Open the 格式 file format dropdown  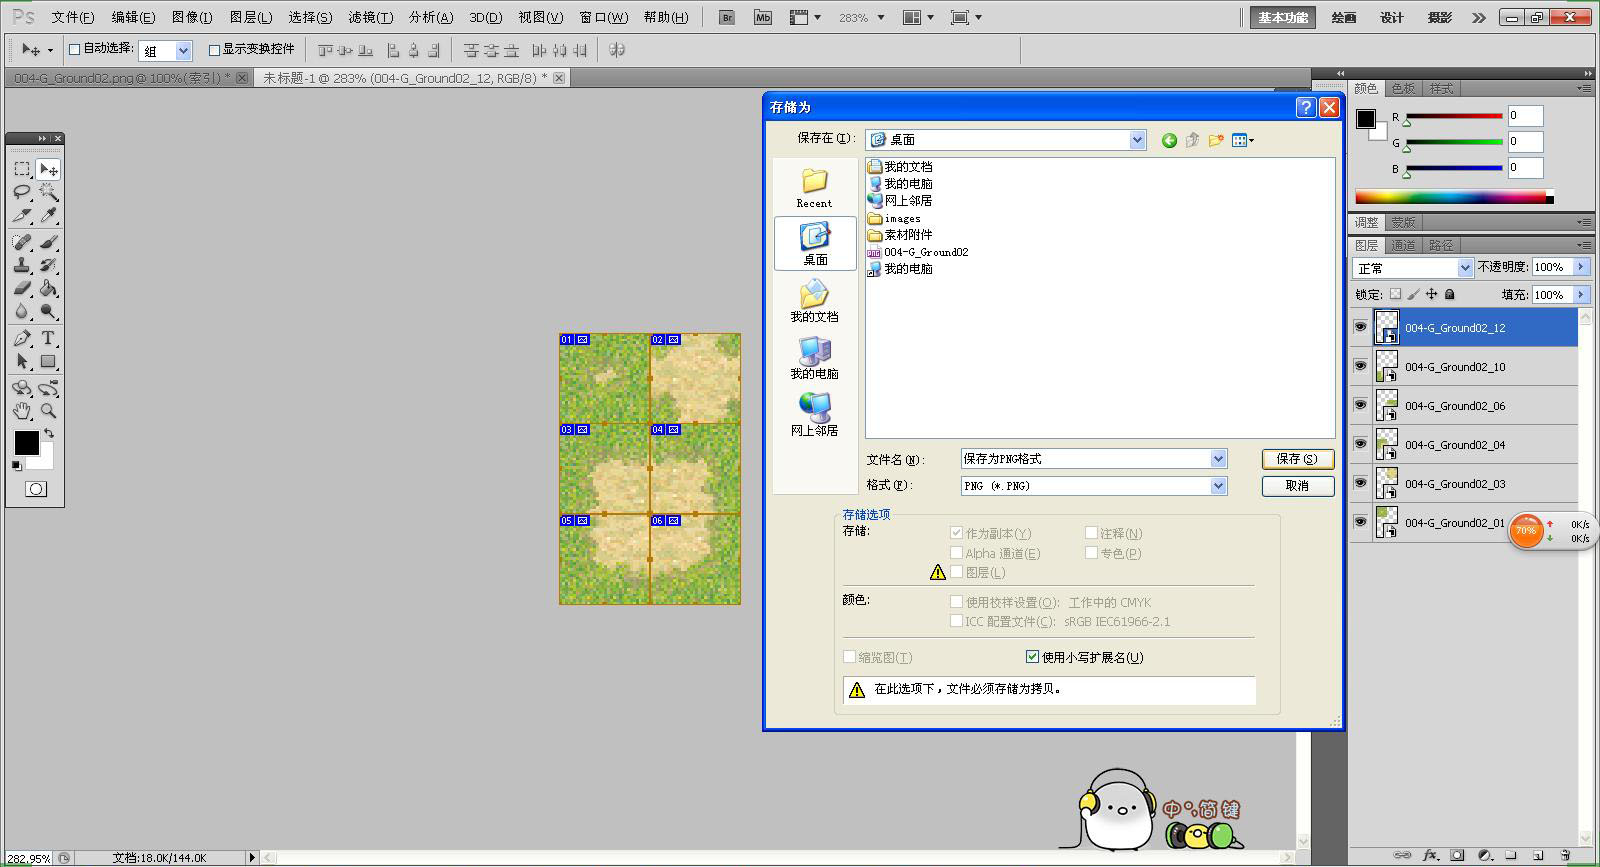[x=1218, y=486]
